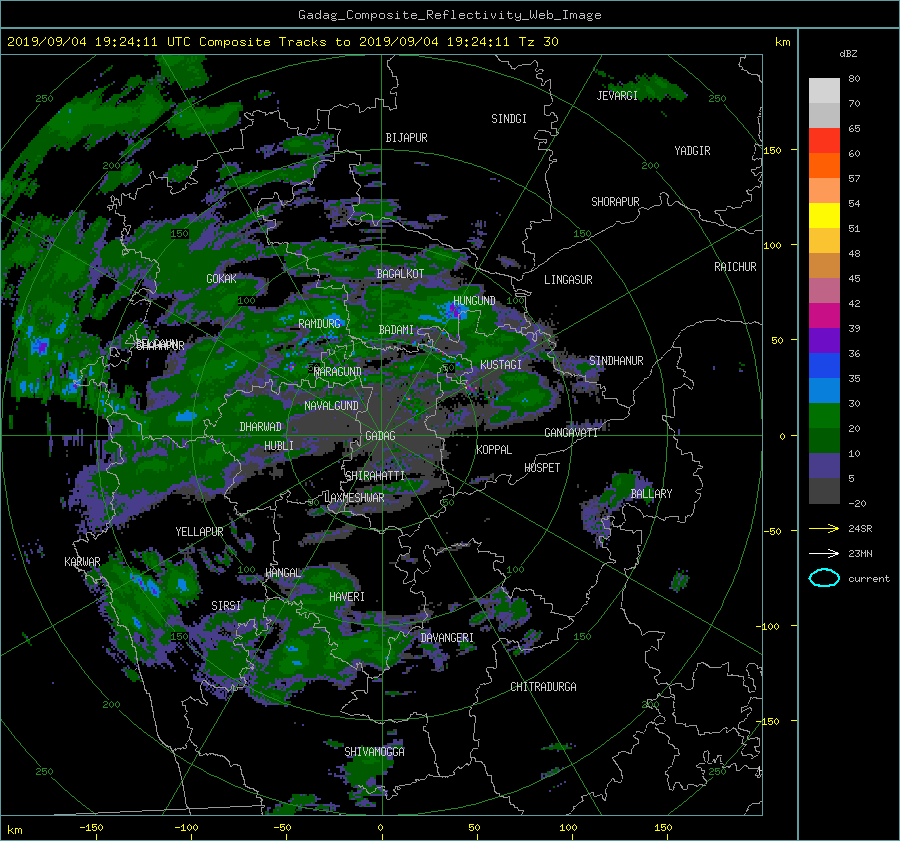Click the BIJAPUR city label

coord(406,138)
